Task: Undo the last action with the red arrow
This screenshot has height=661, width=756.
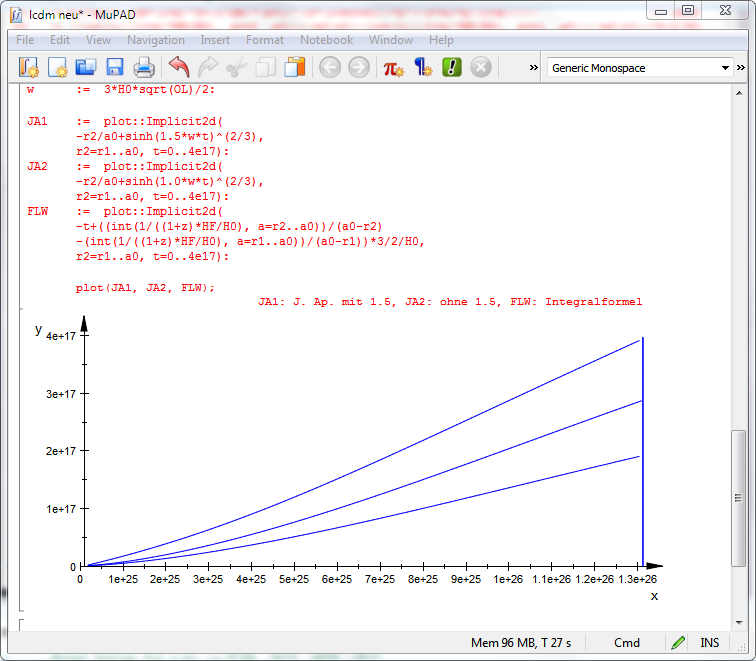Action: (179, 68)
